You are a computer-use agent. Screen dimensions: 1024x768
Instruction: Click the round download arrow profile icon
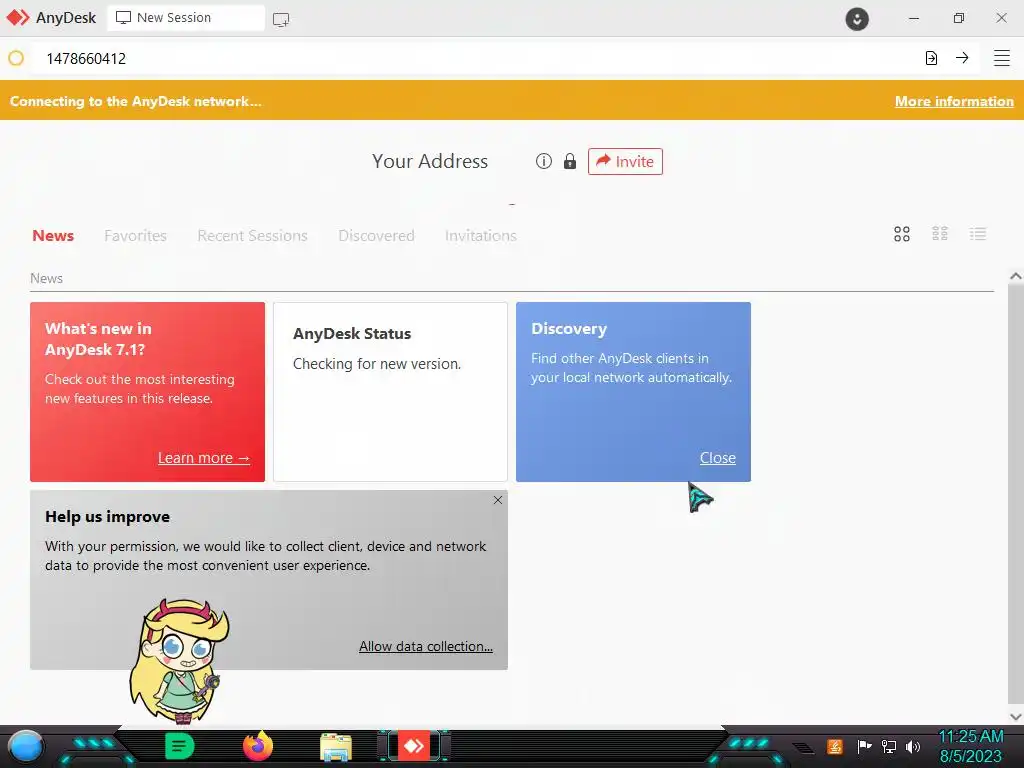click(x=857, y=18)
